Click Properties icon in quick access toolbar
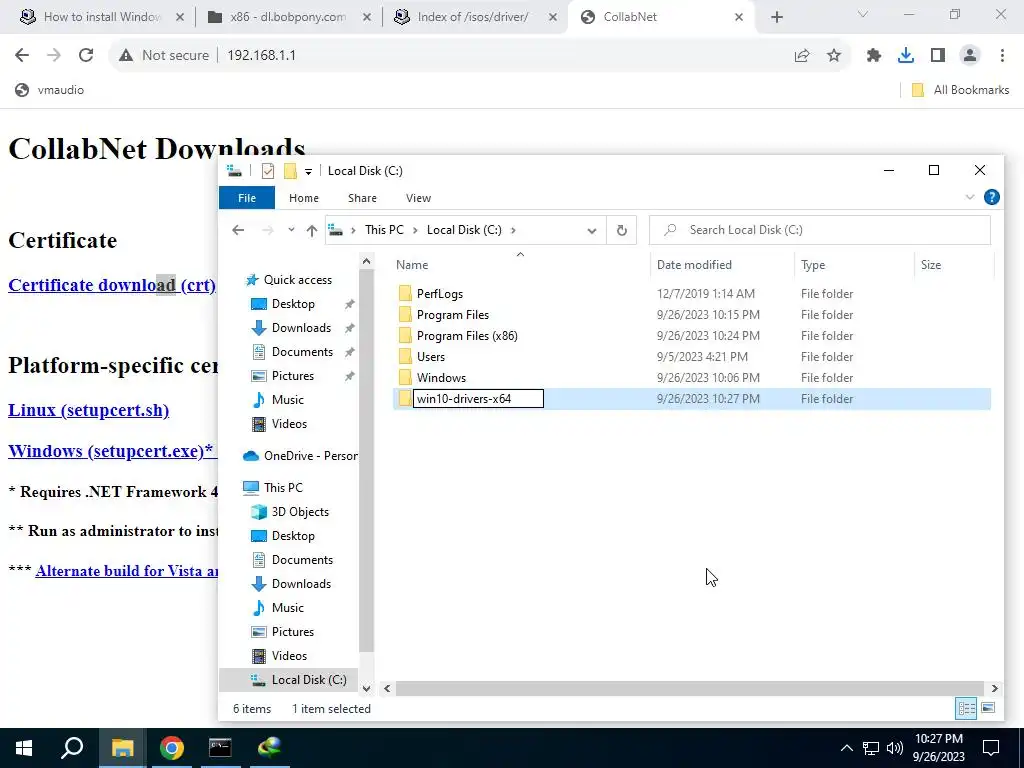The image size is (1024, 768). (x=268, y=171)
